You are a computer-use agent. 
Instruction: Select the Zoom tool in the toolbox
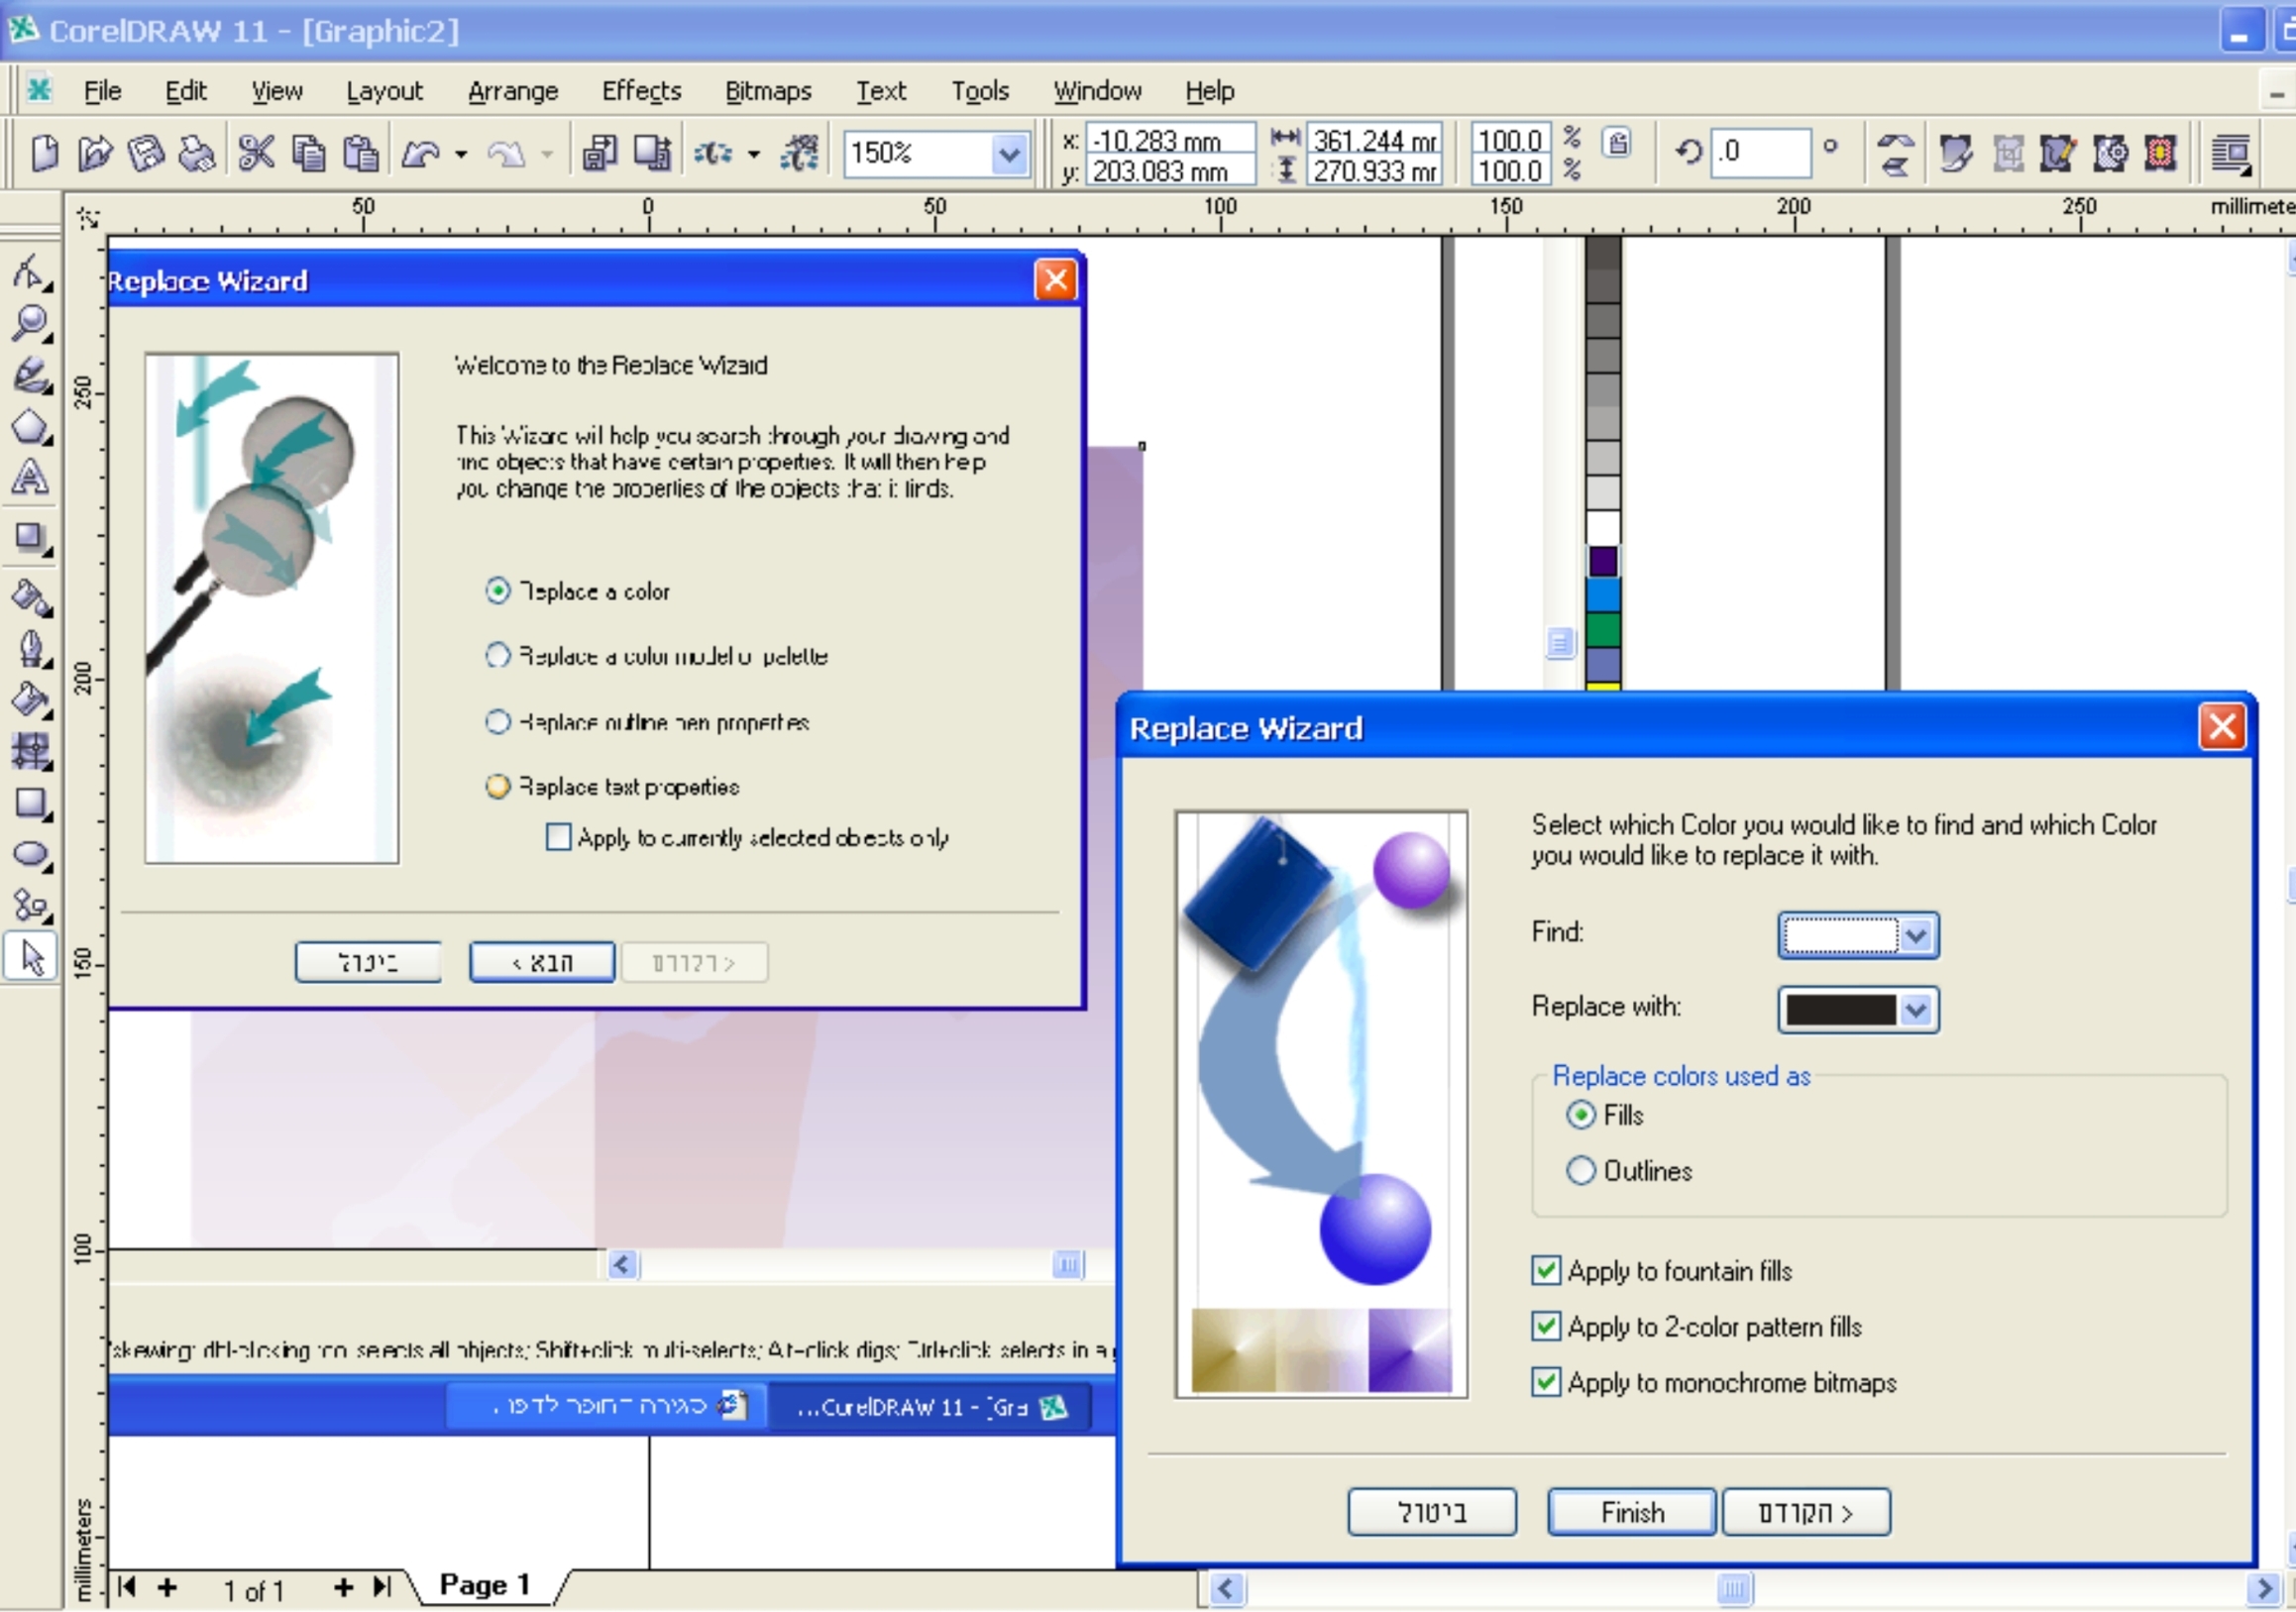[31, 323]
